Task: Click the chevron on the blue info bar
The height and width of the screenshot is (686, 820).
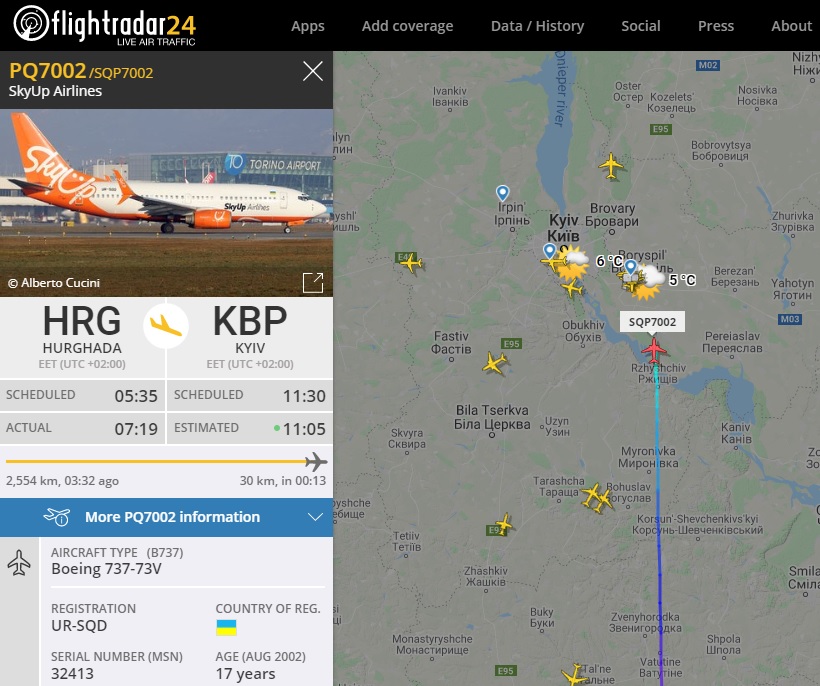Action: 315,517
